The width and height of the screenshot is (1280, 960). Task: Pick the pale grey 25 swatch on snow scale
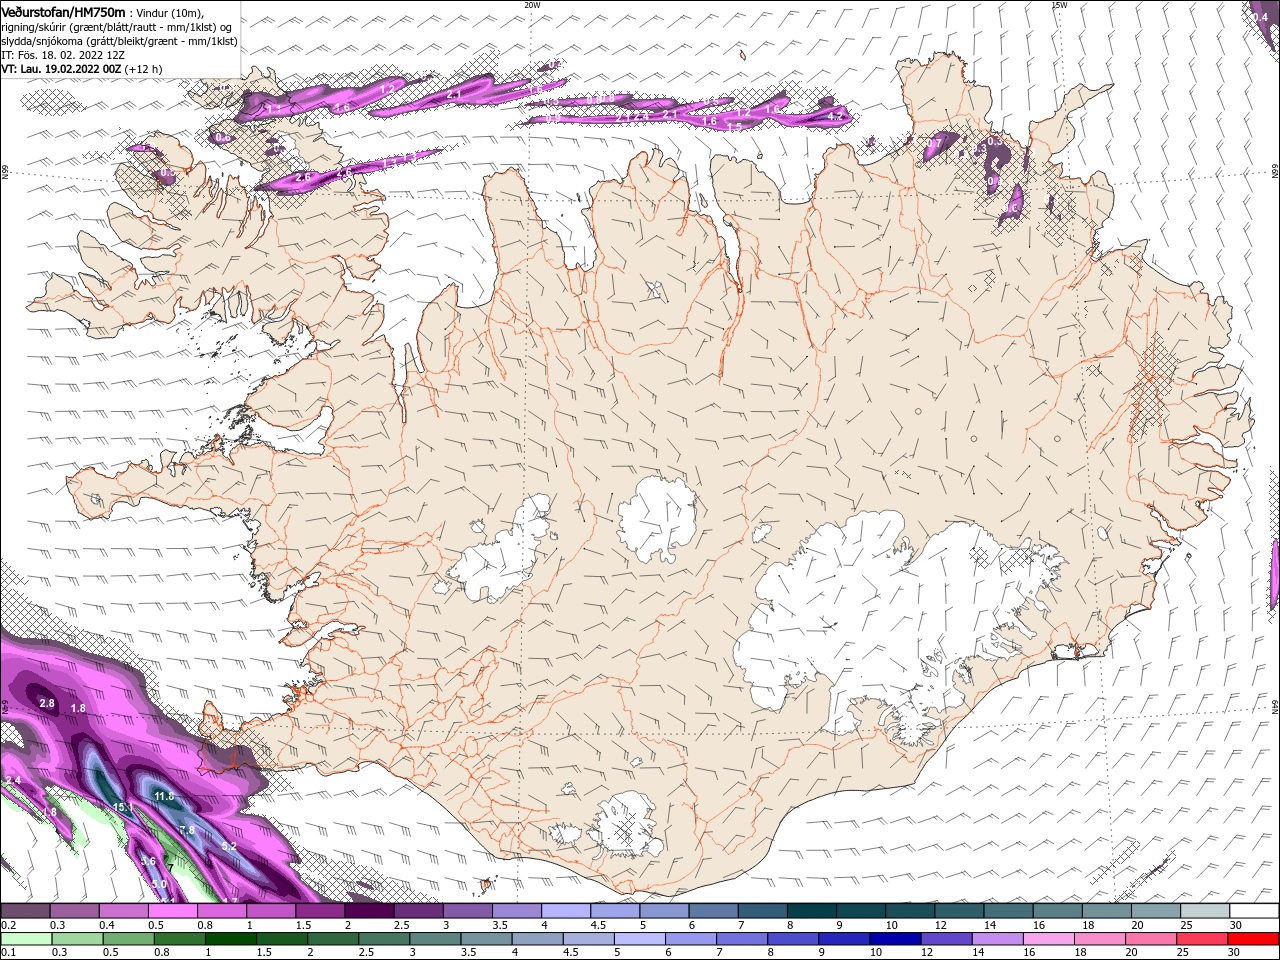point(1204,911)
